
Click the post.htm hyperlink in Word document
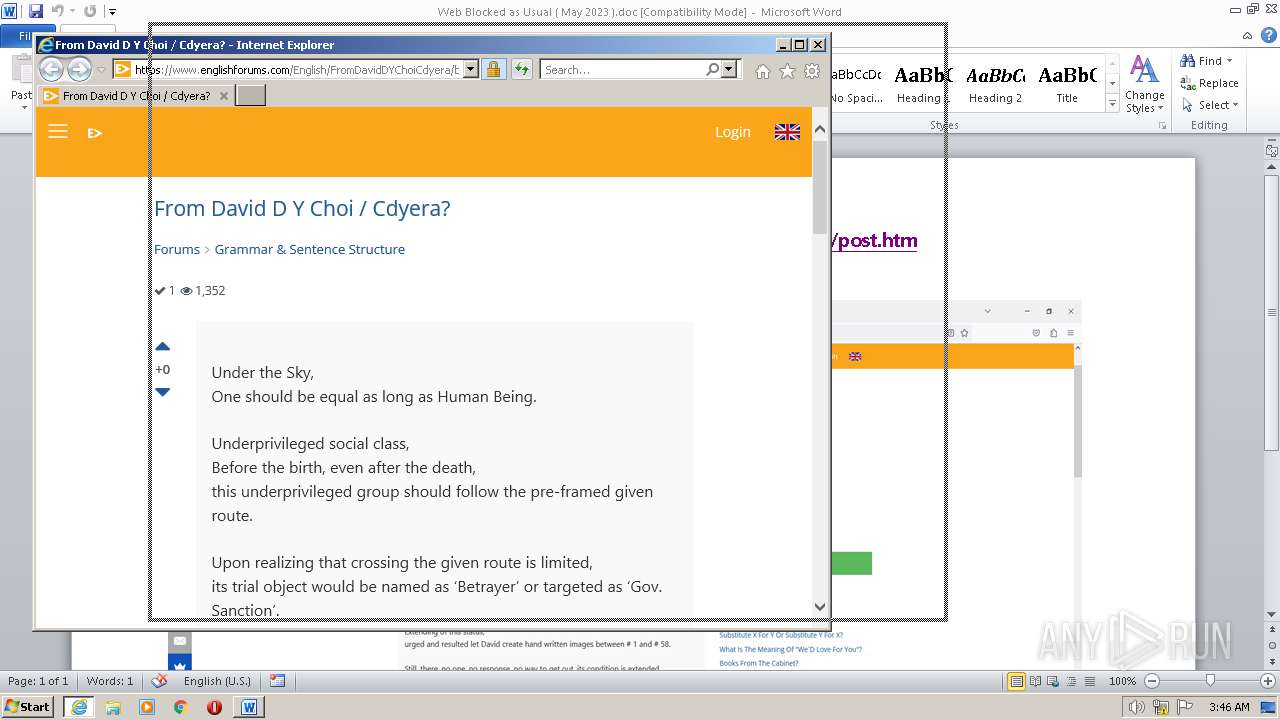(873, 240)
